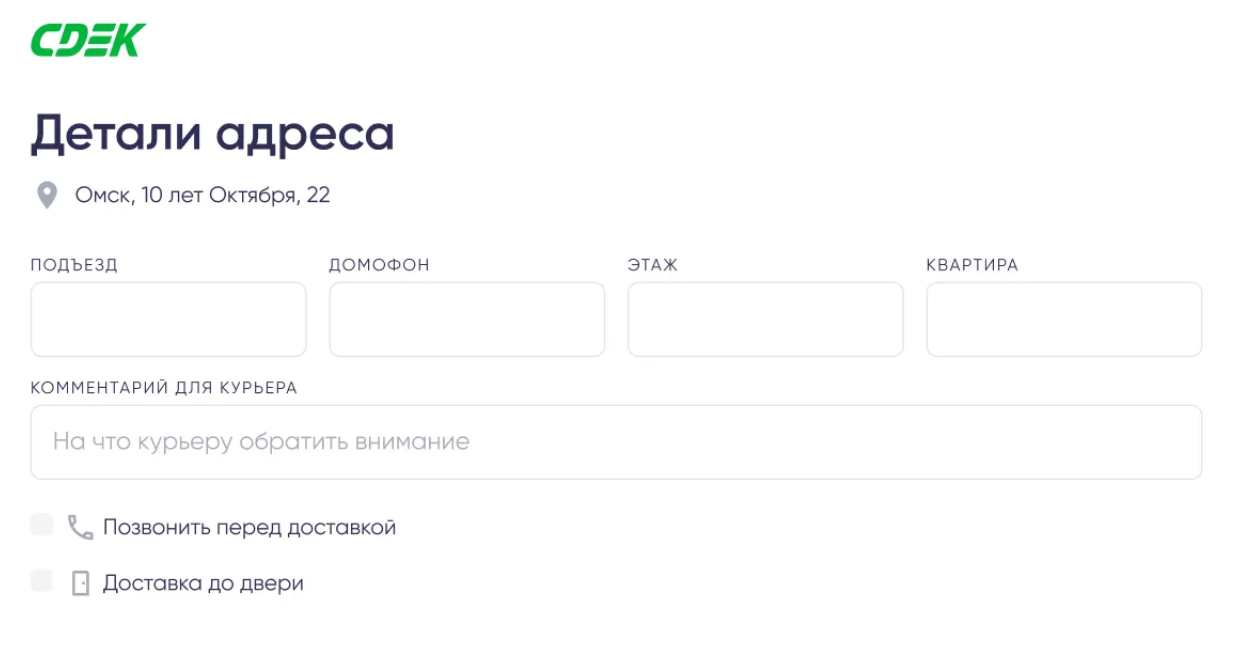1255x668 pixels.
Task: Enable the 'Позвонить перед доставкой' checkbox
Action: (41, 525)
